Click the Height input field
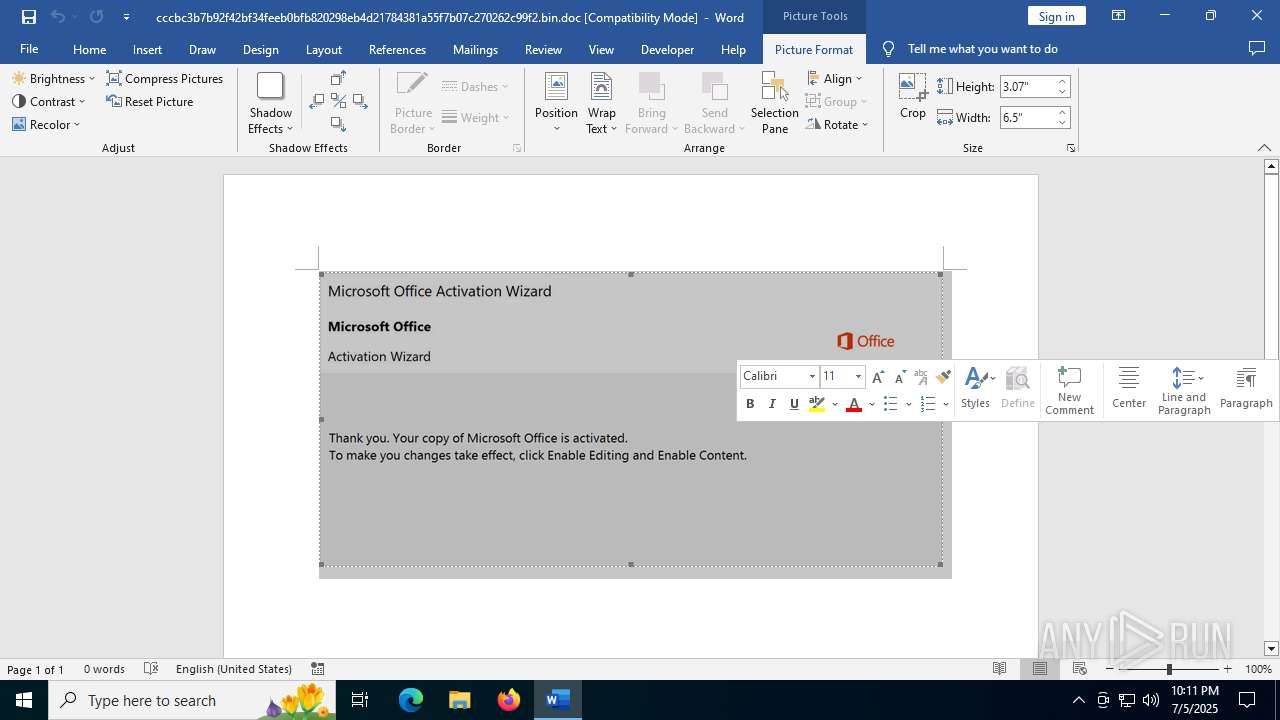Image resolution: width=1280 pixels, height=720 pixels. tap(1027, 87)
